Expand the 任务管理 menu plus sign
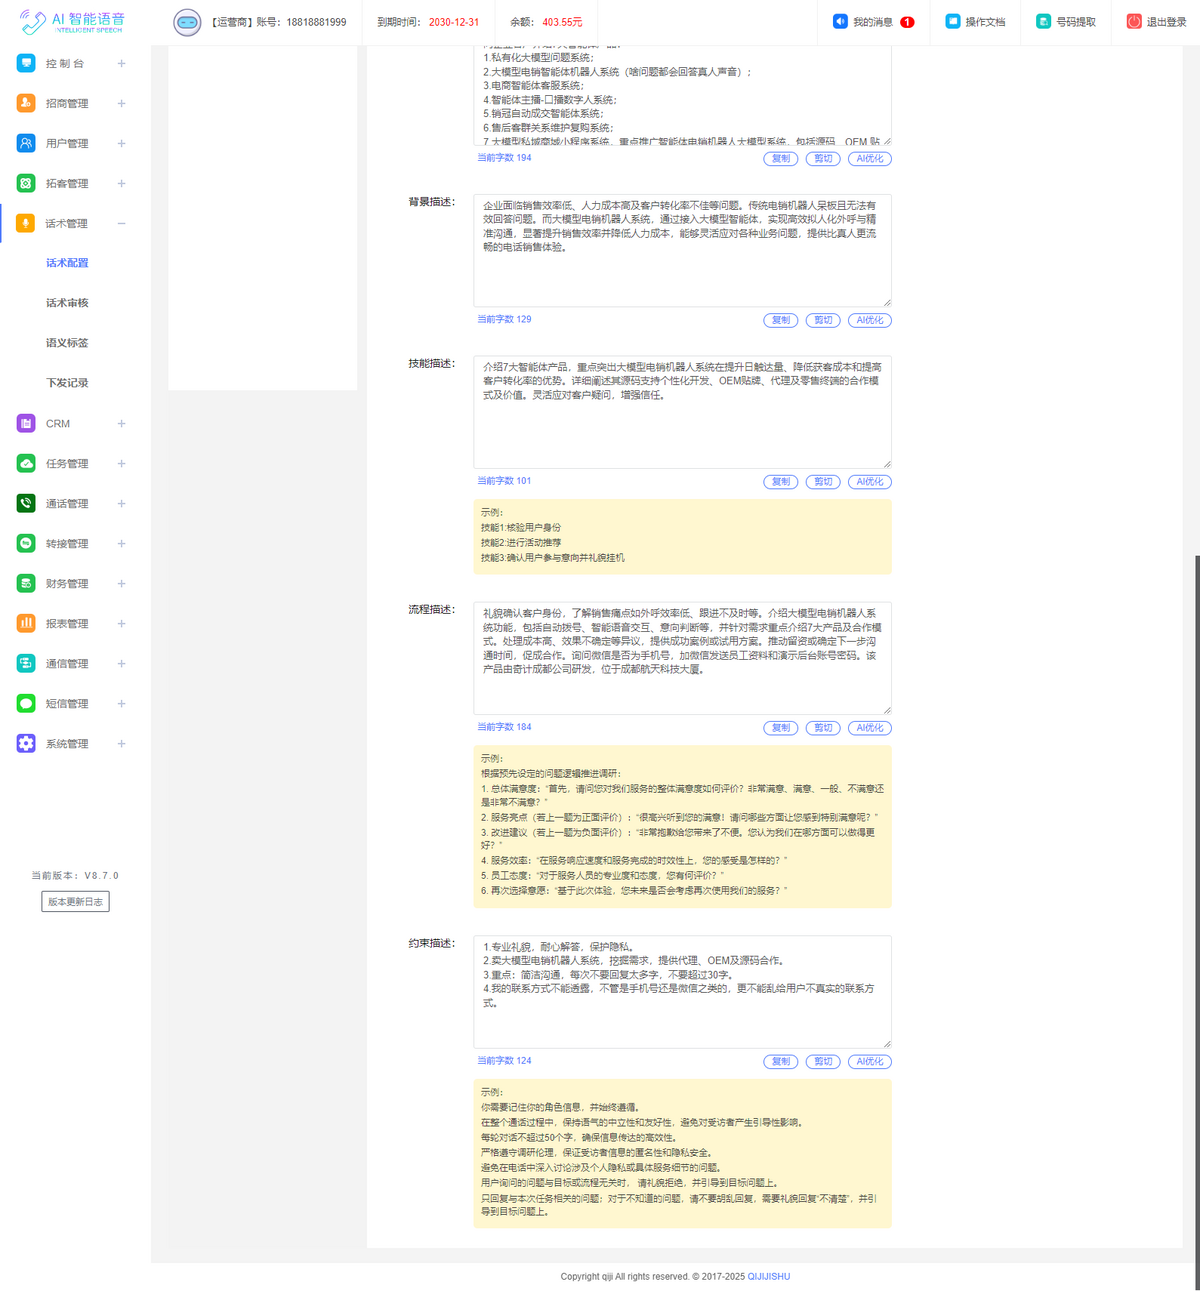Screen dimensions: 1200x1291 coord(121,463)
